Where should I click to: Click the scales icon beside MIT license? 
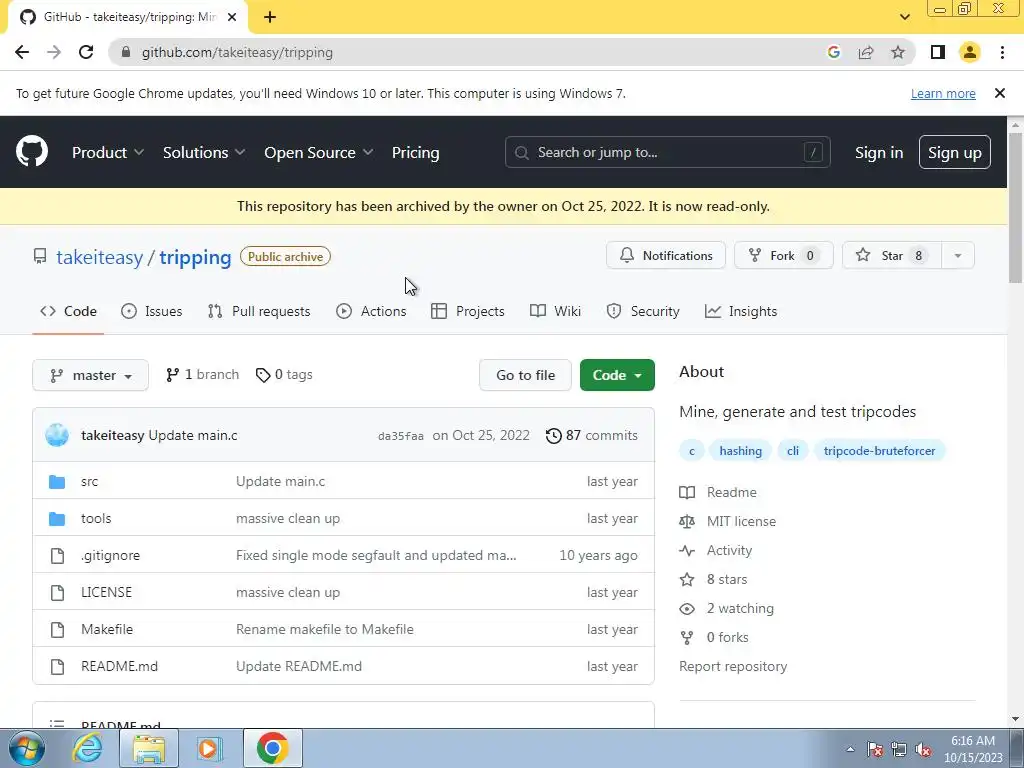687,522
